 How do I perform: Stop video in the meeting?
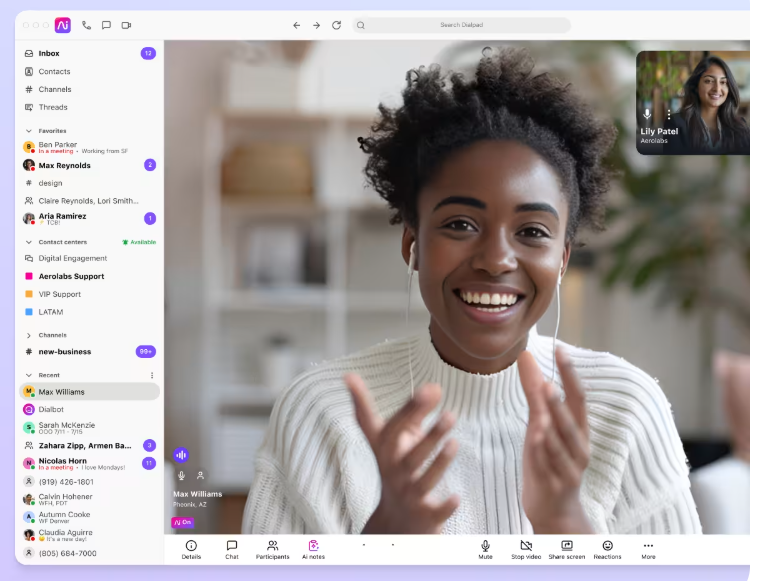tap(526, 550)
